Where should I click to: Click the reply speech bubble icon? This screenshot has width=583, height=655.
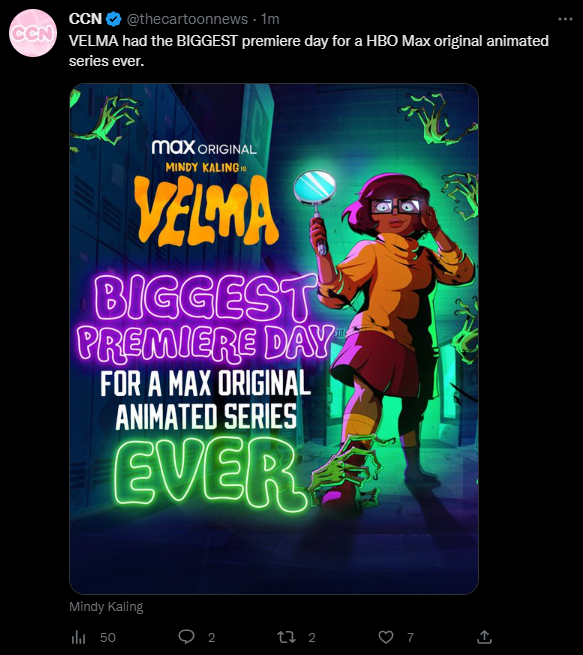186,637
